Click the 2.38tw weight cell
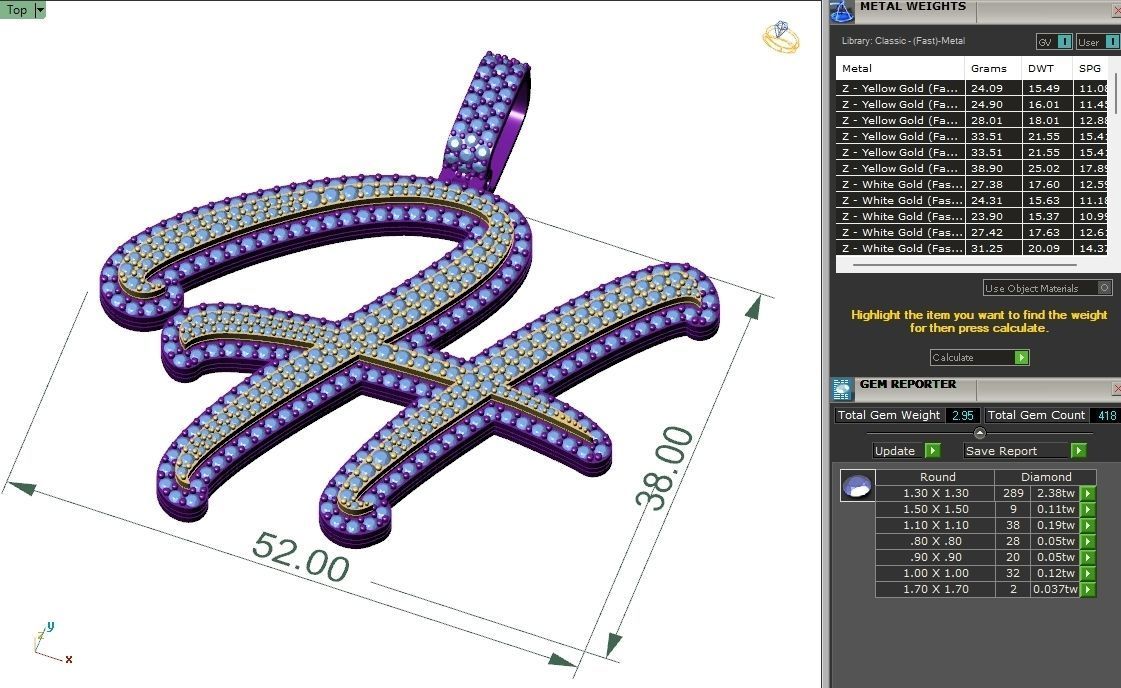Image resolution: width=1121 pixels, height=688 pixels. [x=1055, y=493]
